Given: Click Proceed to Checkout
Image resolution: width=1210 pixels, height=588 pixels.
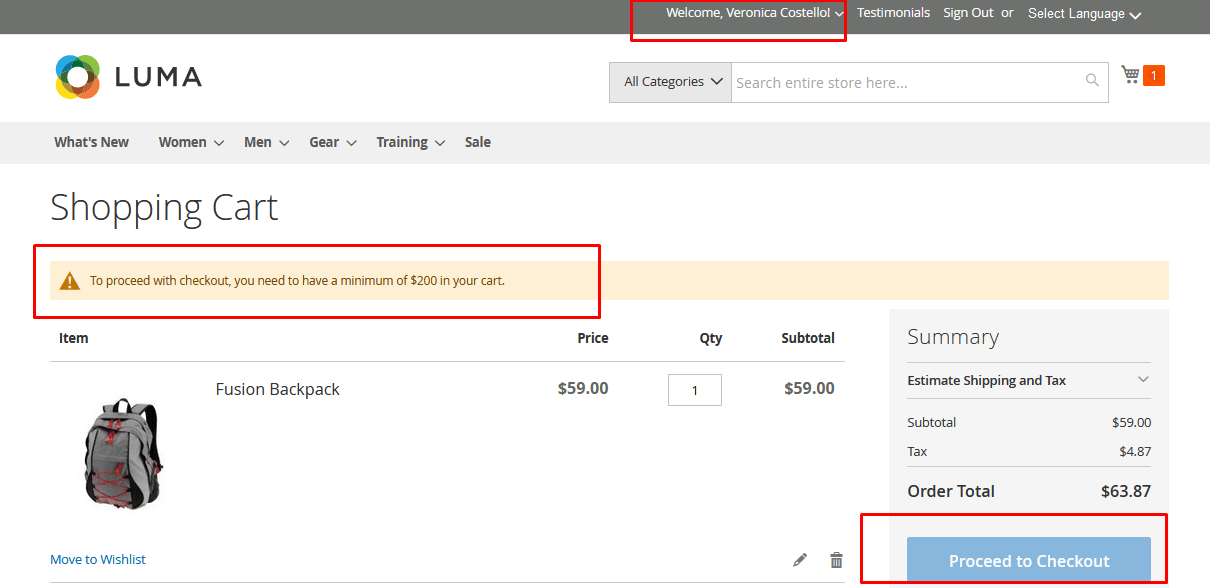Looking at the screenshot, I should click(1028, 560).
